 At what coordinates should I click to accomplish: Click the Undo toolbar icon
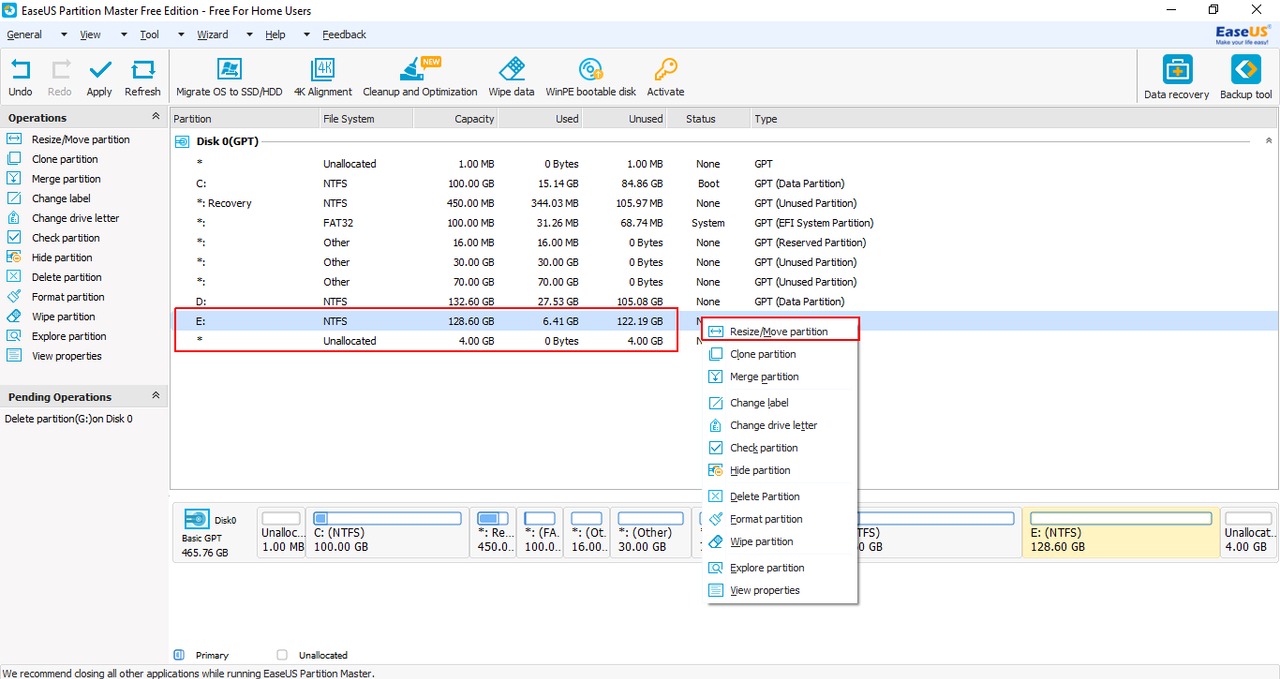(20, 78)
